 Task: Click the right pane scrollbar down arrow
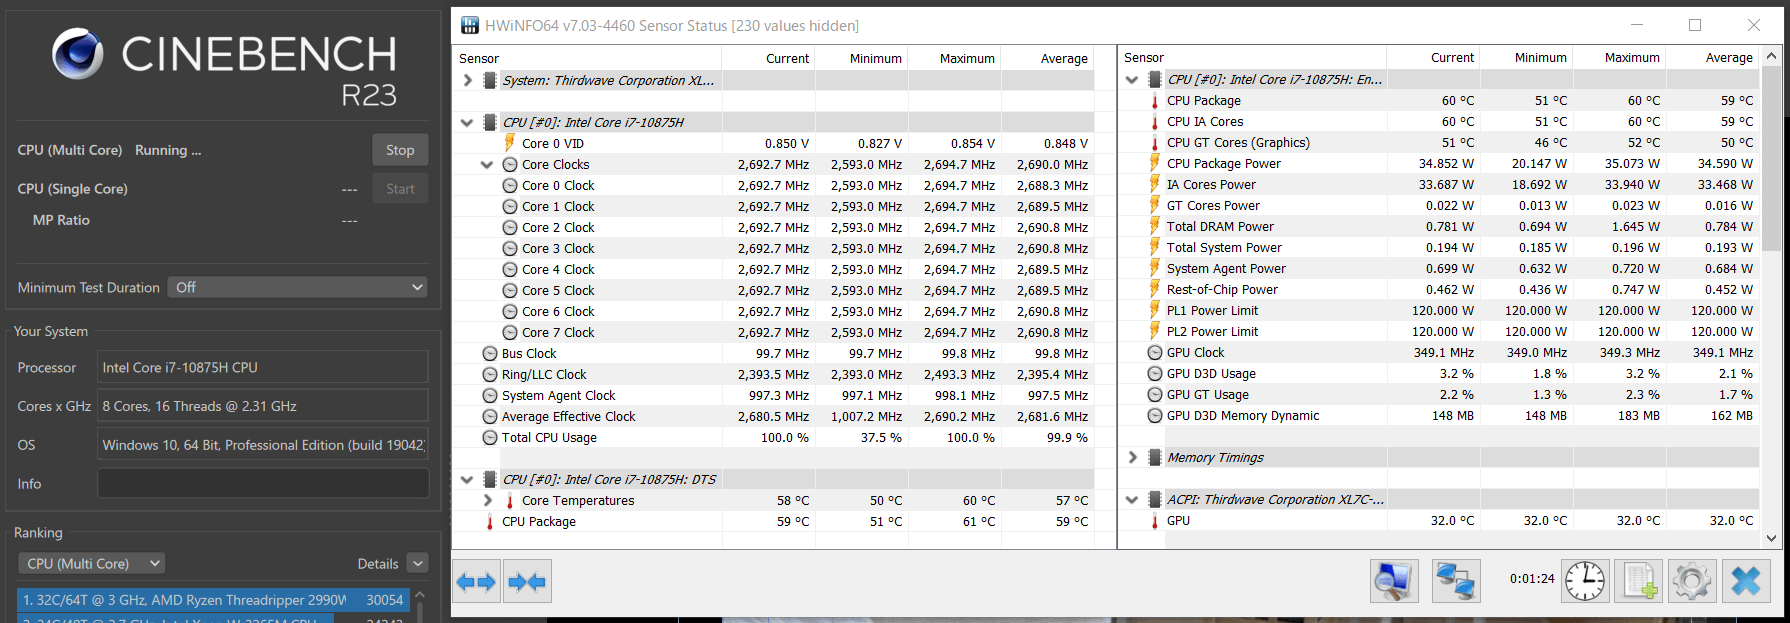(x=1771, y=538)
